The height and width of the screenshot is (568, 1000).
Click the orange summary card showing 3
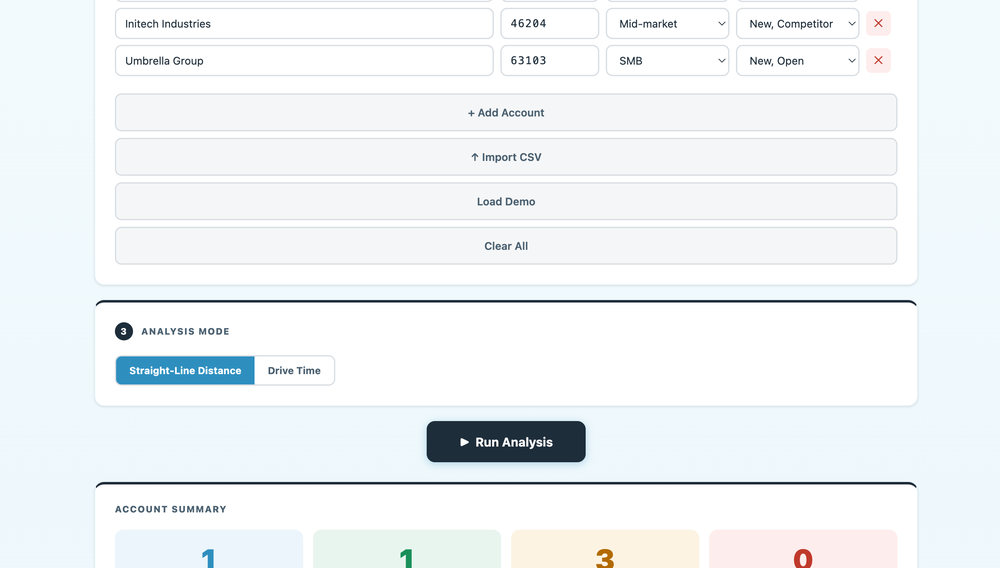[x=605, y=549]
